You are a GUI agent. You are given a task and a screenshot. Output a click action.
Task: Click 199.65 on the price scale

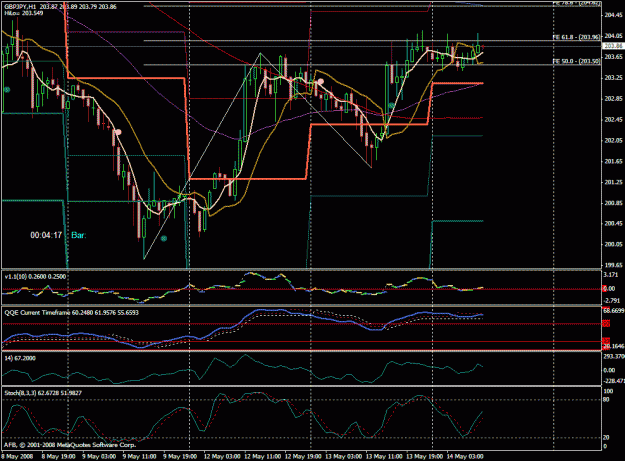coord(613,265)
